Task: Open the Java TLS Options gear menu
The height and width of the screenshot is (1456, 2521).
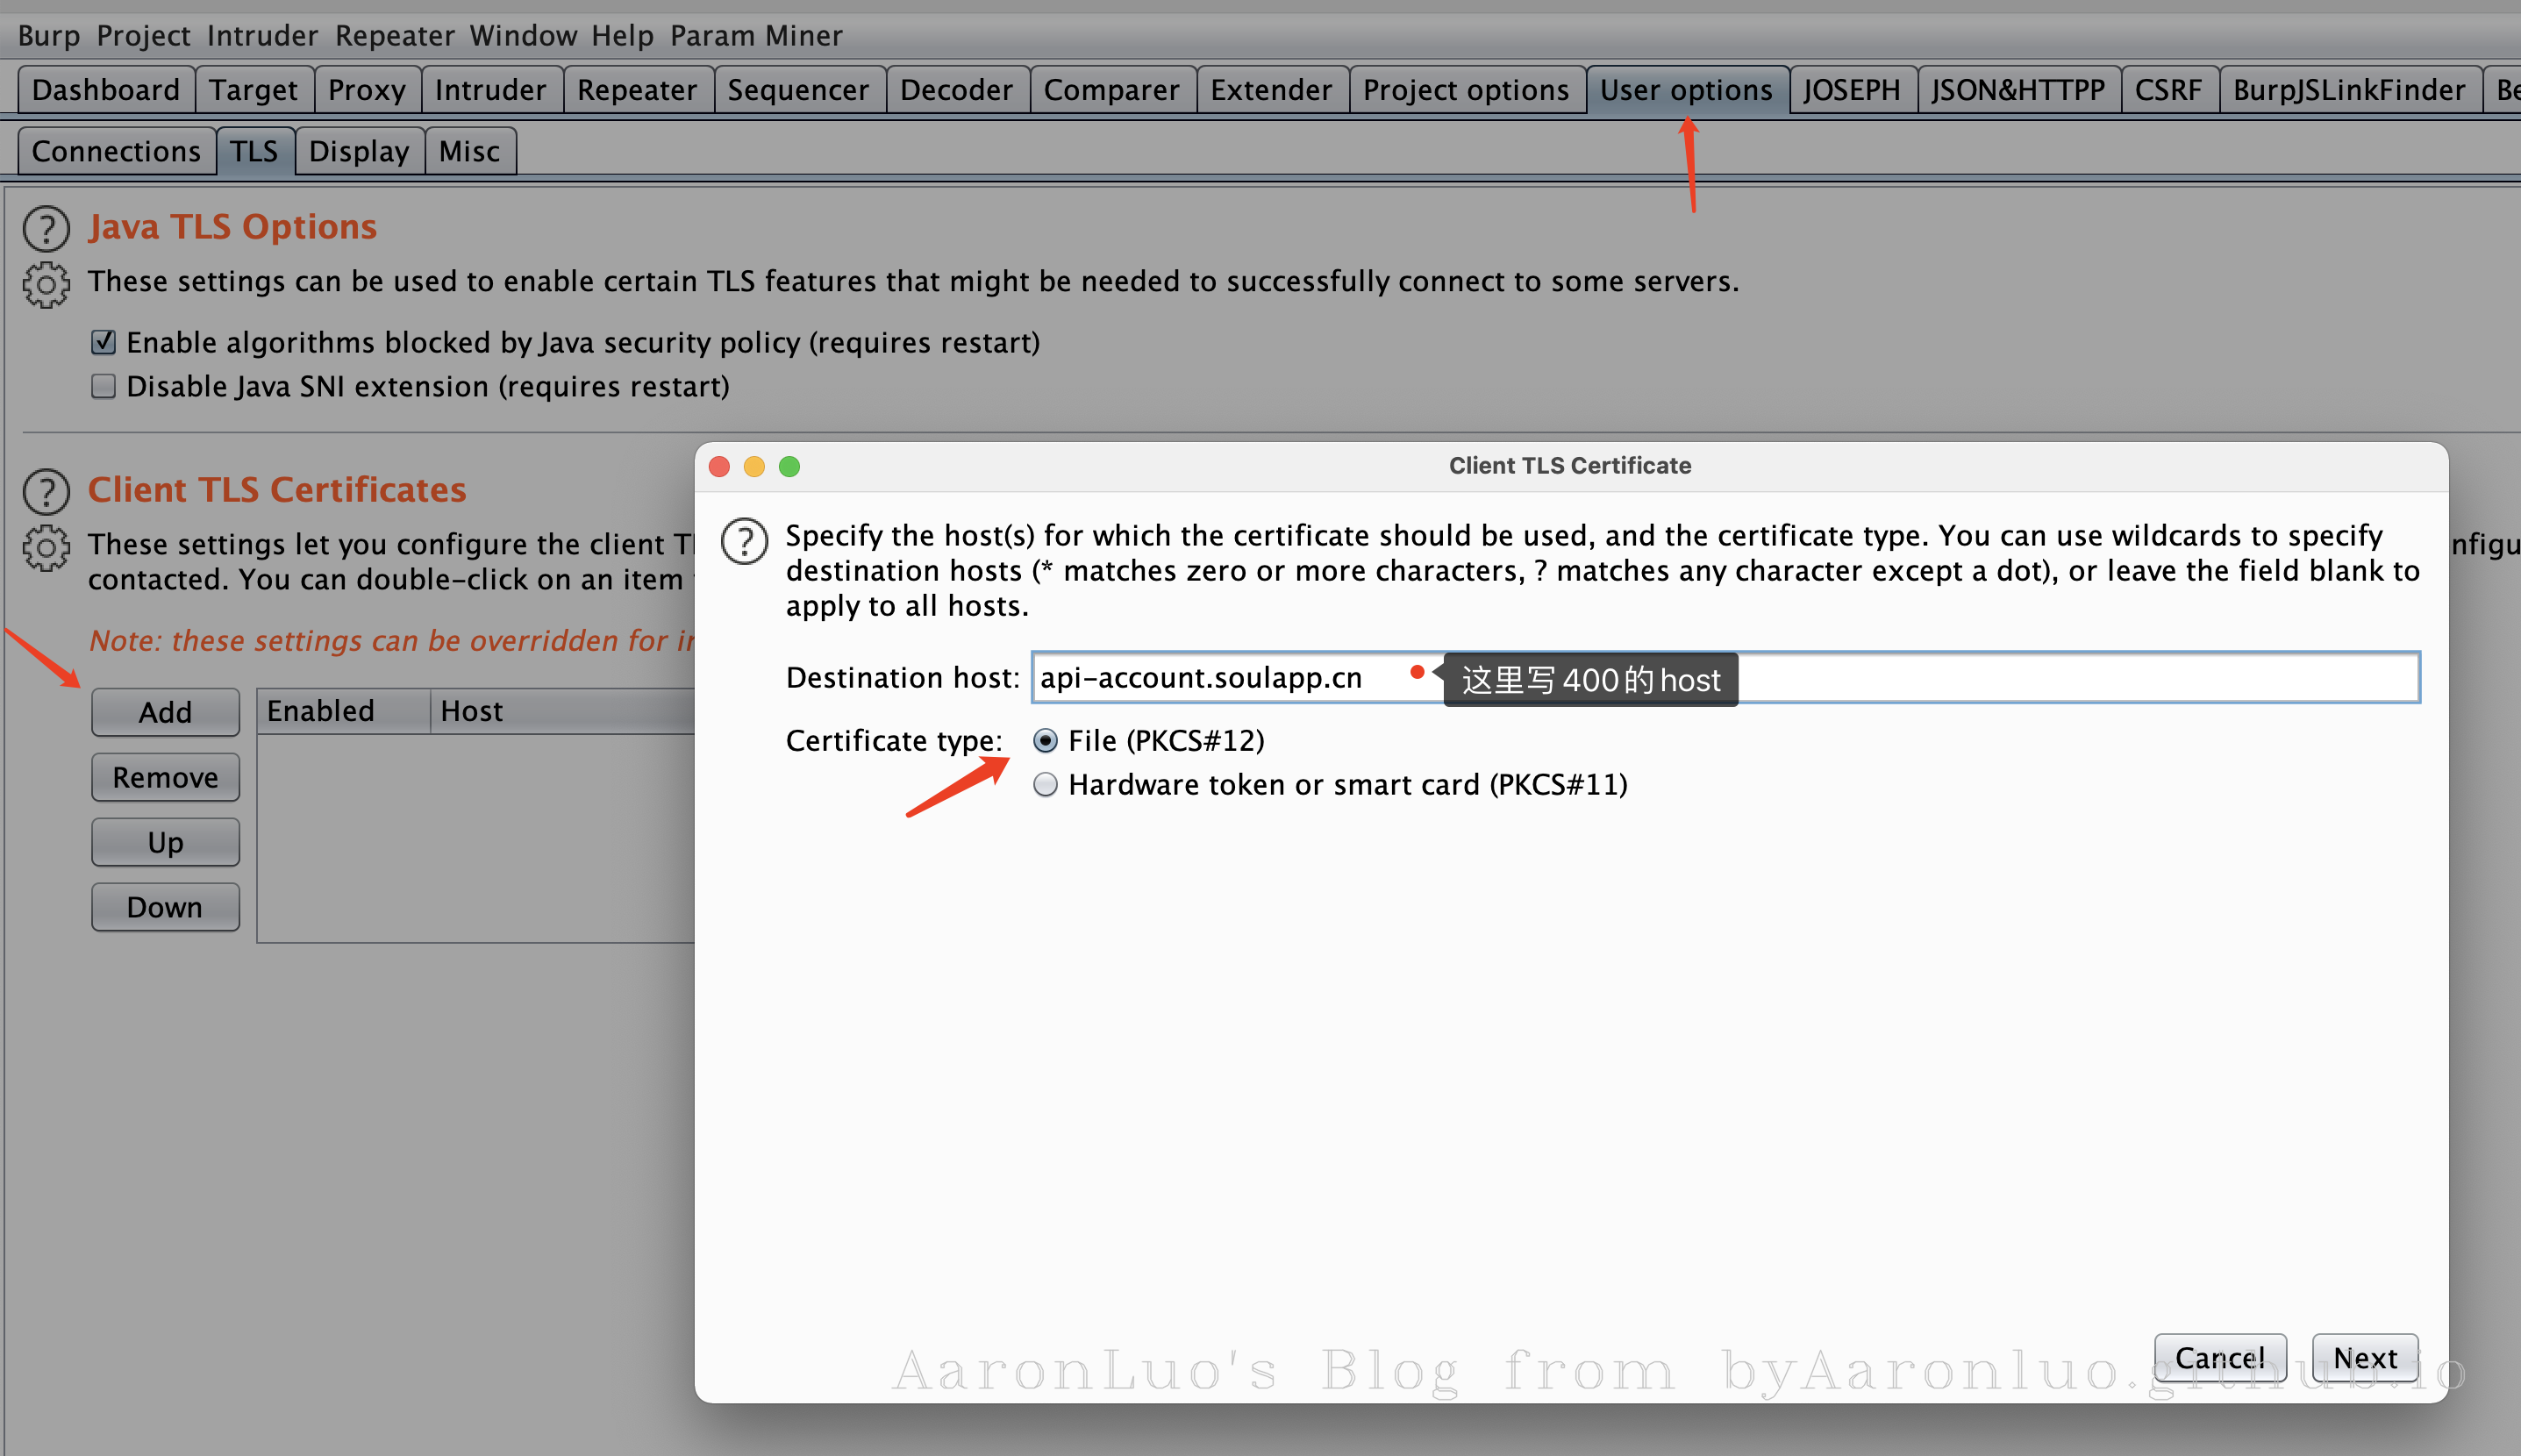Action: (46, 285)
